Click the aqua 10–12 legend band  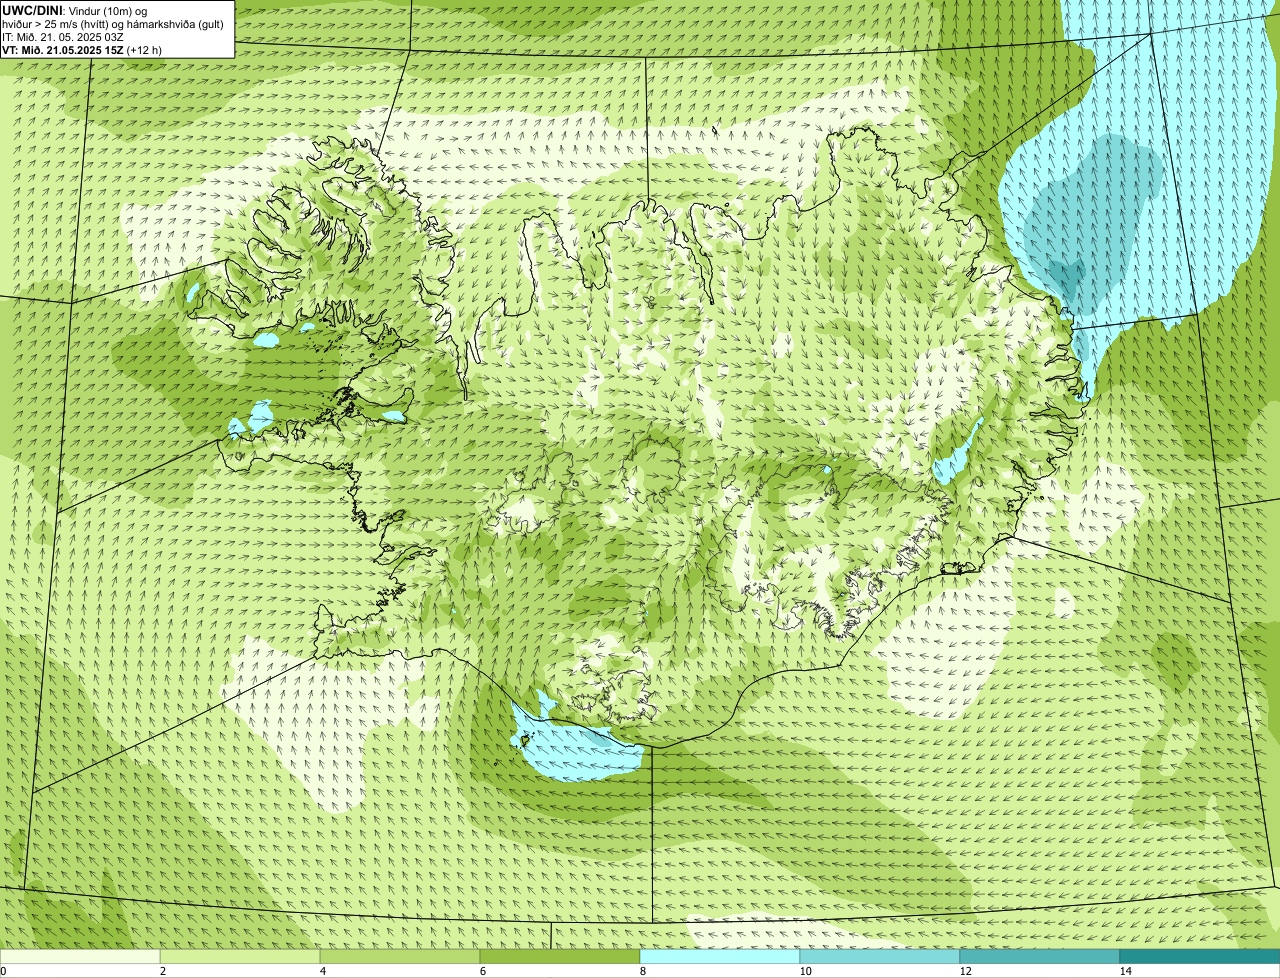point(880,956)
